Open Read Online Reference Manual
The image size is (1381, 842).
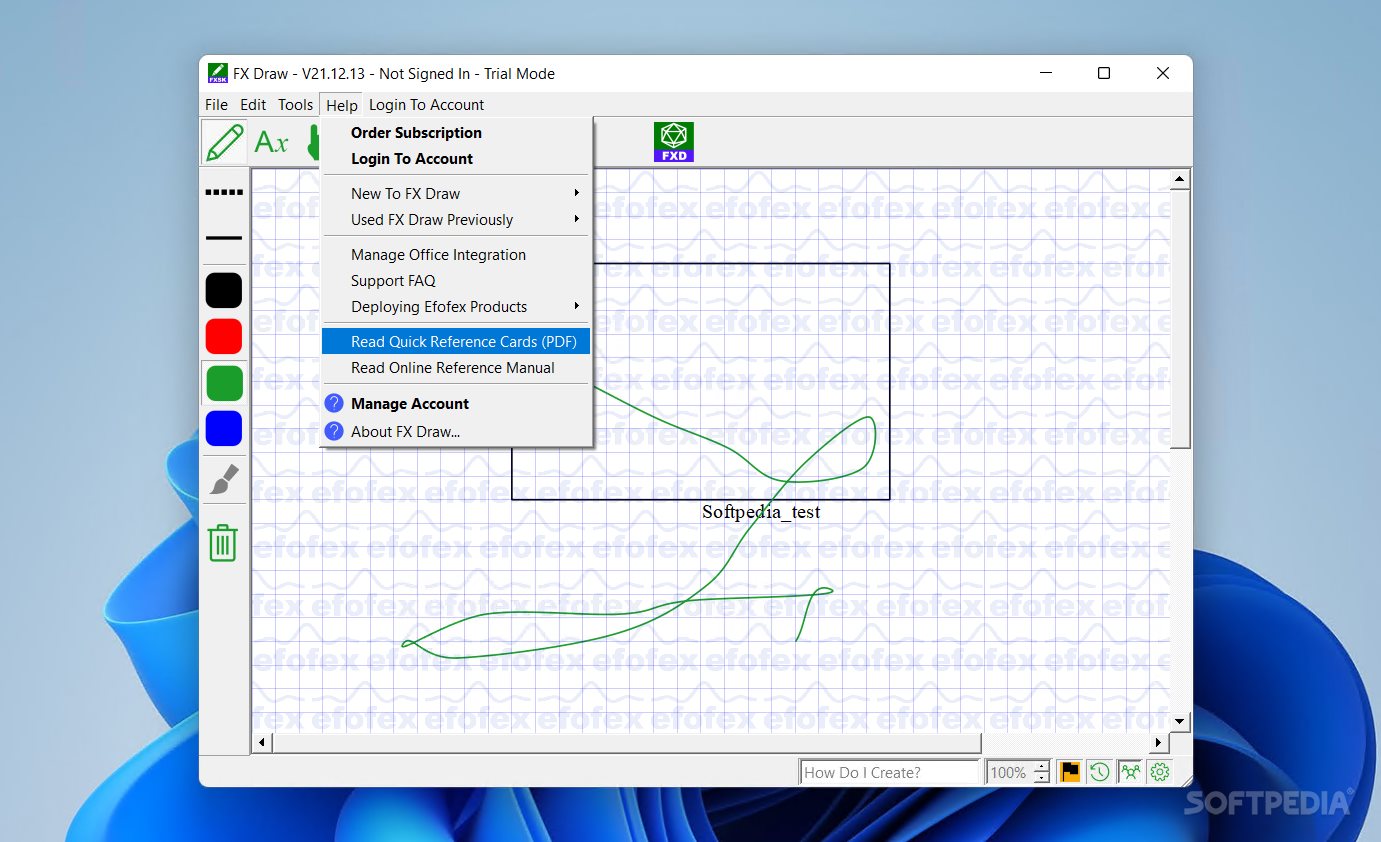pos(457,367)
